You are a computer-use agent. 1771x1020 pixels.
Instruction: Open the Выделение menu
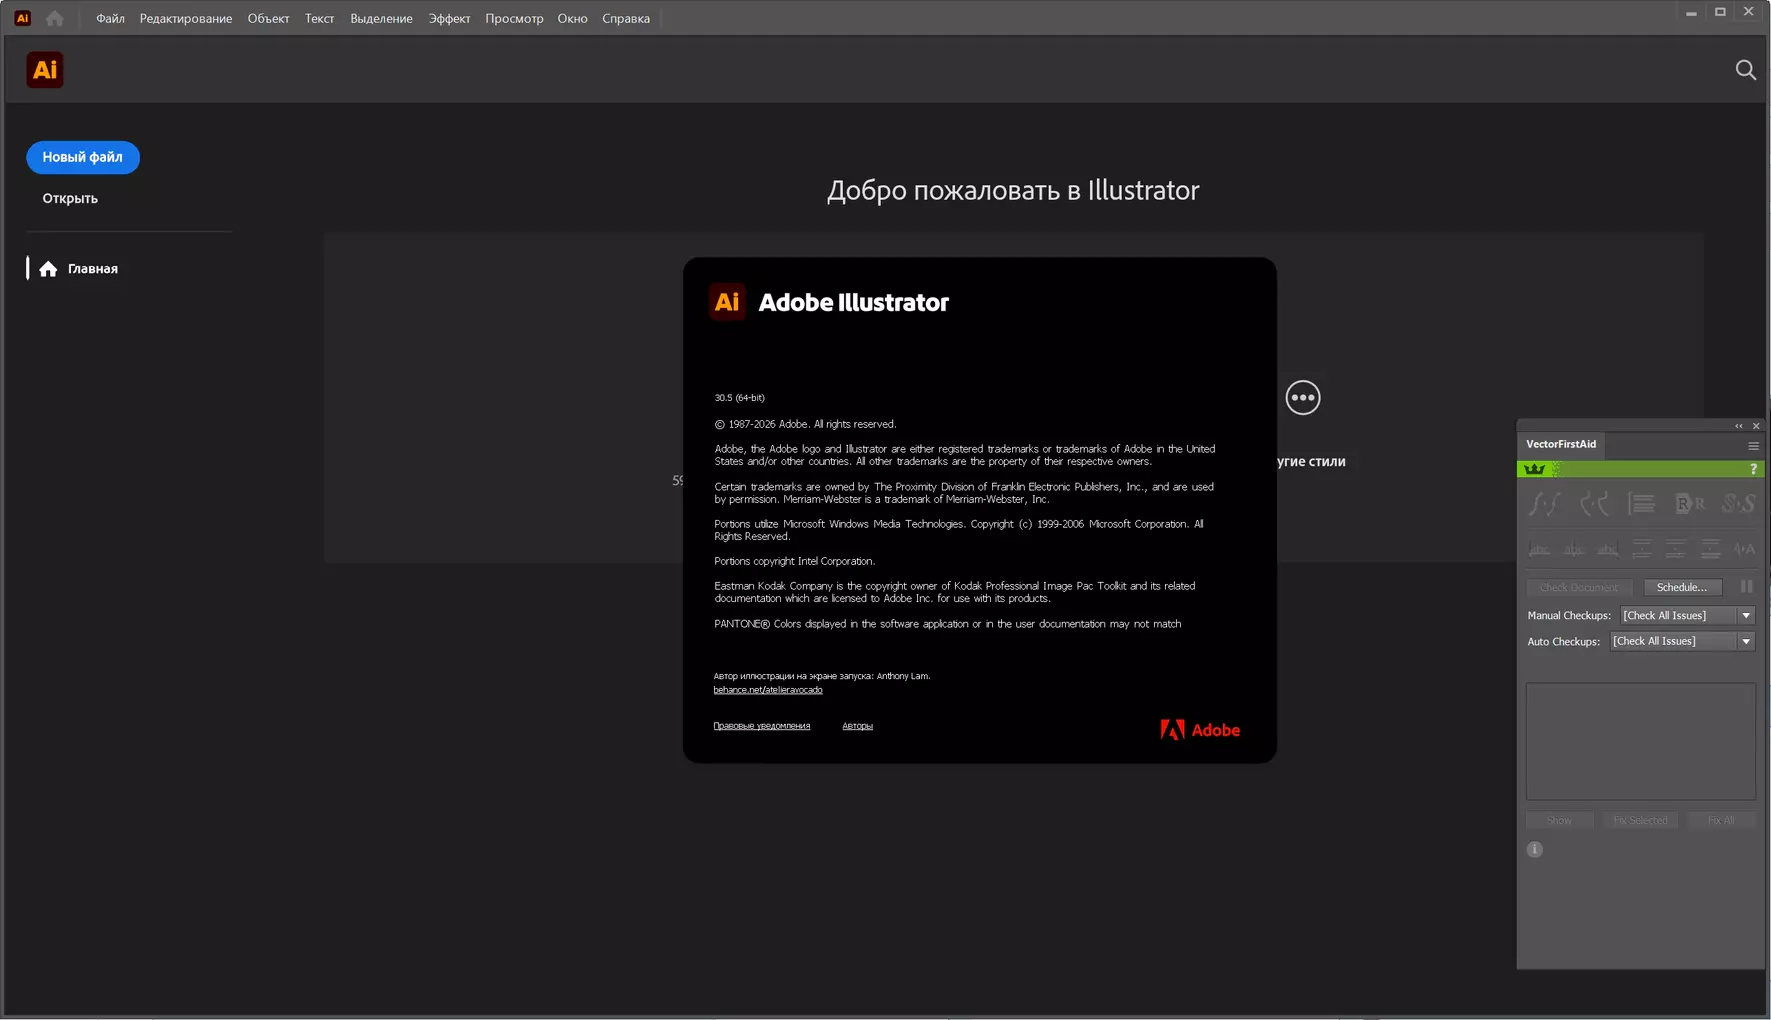pos(381,18)
